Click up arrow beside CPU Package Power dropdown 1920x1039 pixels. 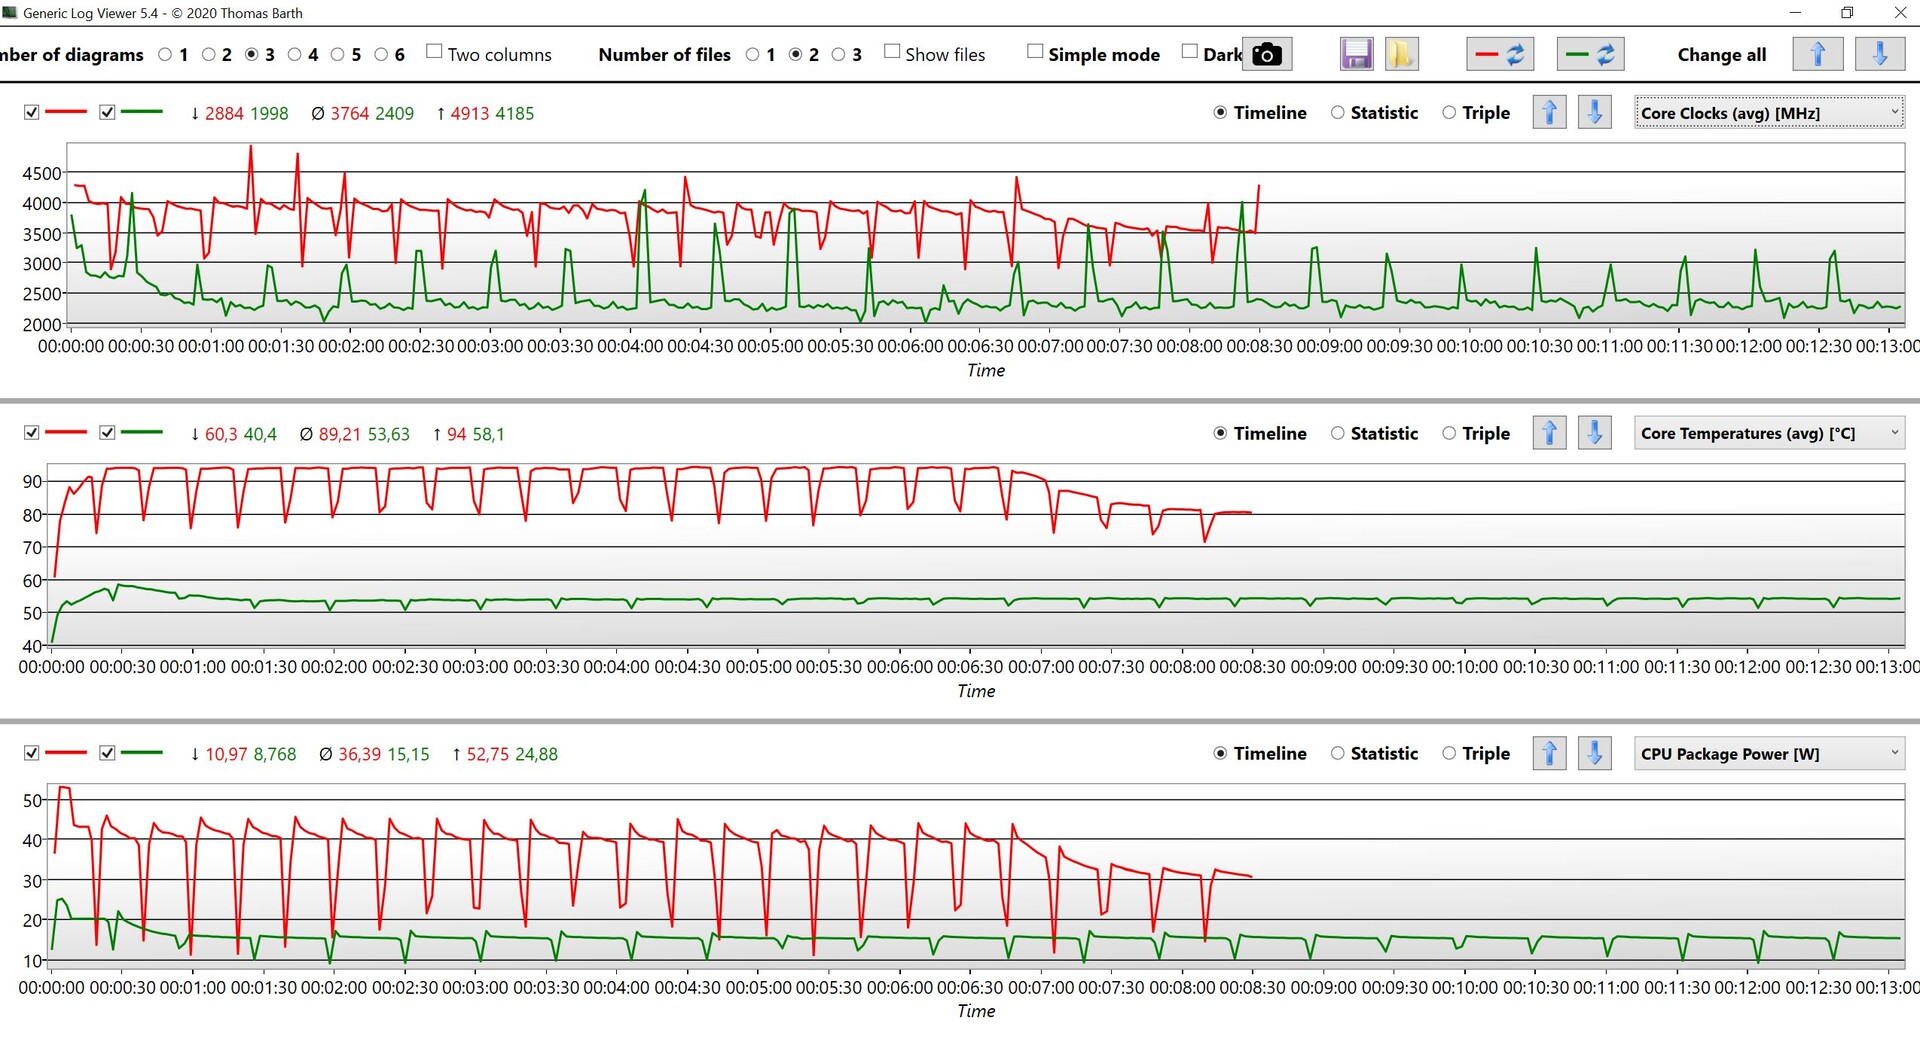1549,753
